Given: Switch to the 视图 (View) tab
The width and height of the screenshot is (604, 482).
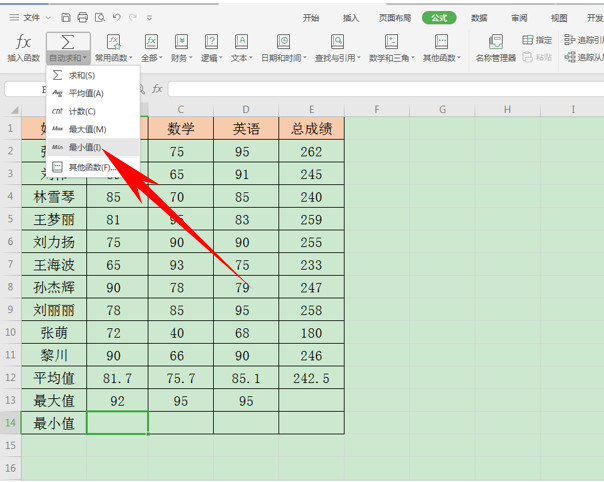Looking at the screenshot, I should click(559, 18).
